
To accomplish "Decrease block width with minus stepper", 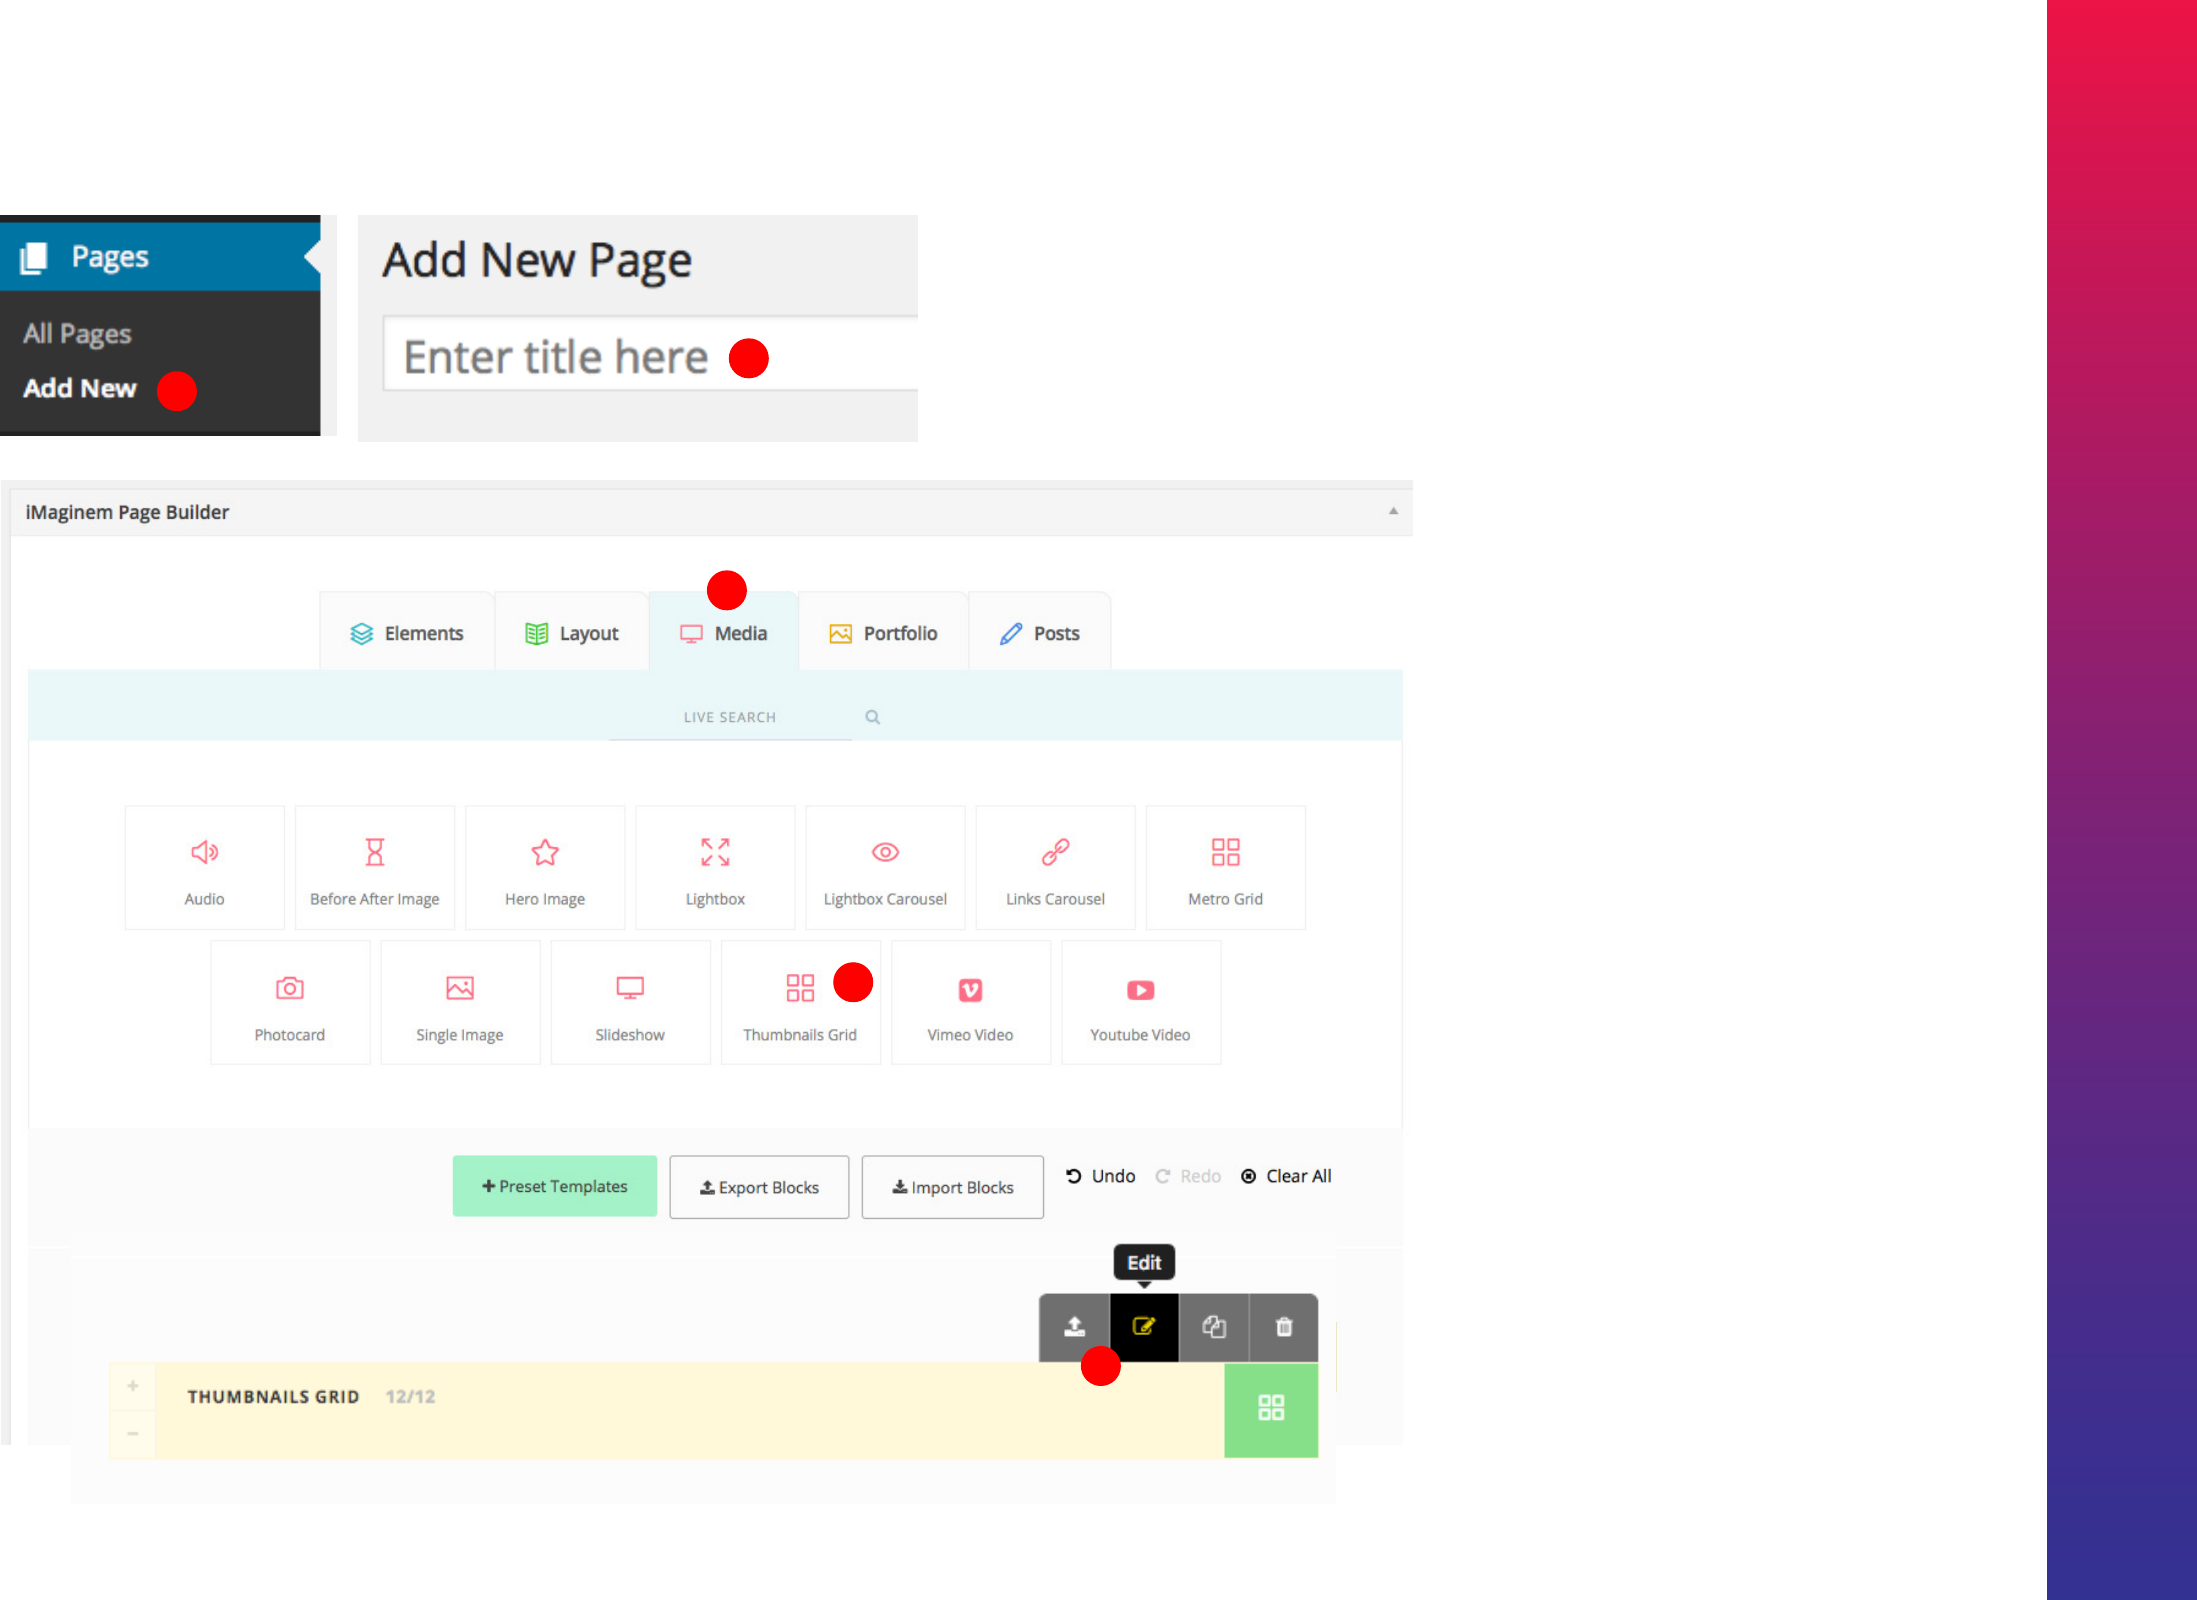I will coord(133,1434).
